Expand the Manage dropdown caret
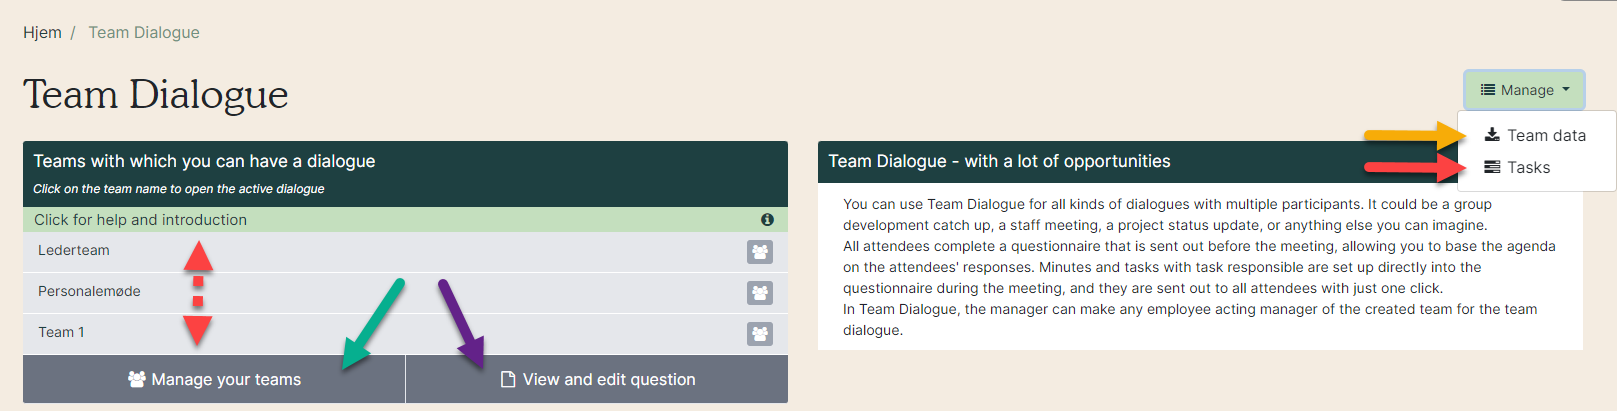Viewport: 1617px width, 411px height. pyautogui.click(x=1566, y=90)
